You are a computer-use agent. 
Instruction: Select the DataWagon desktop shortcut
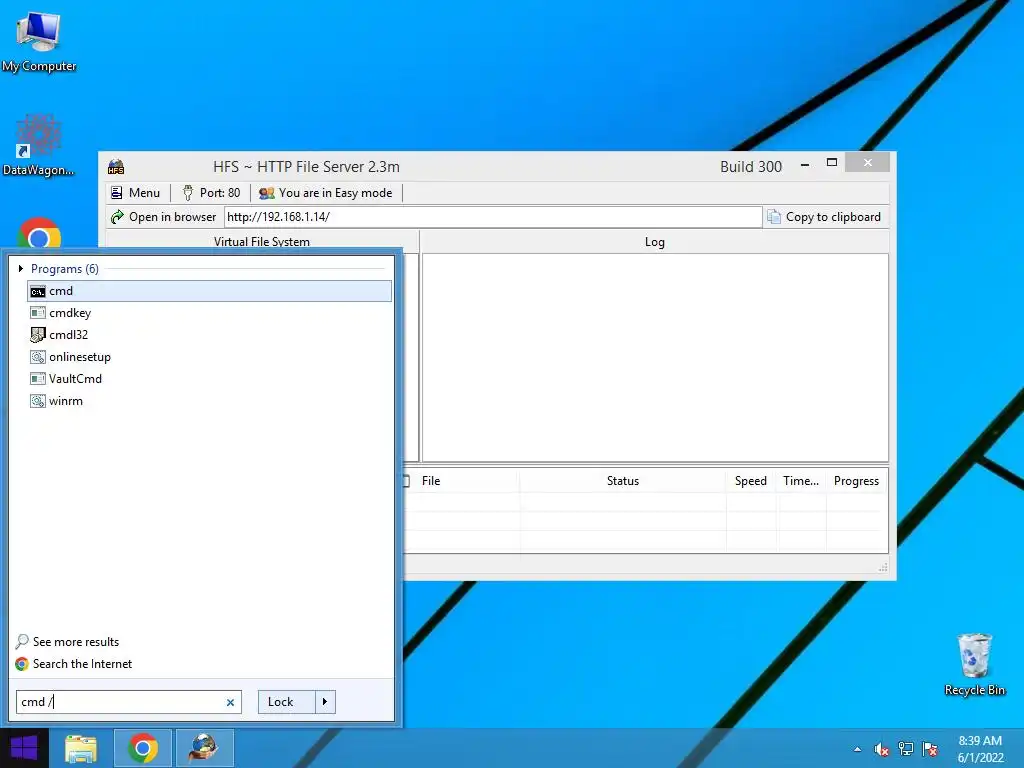pyautogui.click(x=39, y=146)
